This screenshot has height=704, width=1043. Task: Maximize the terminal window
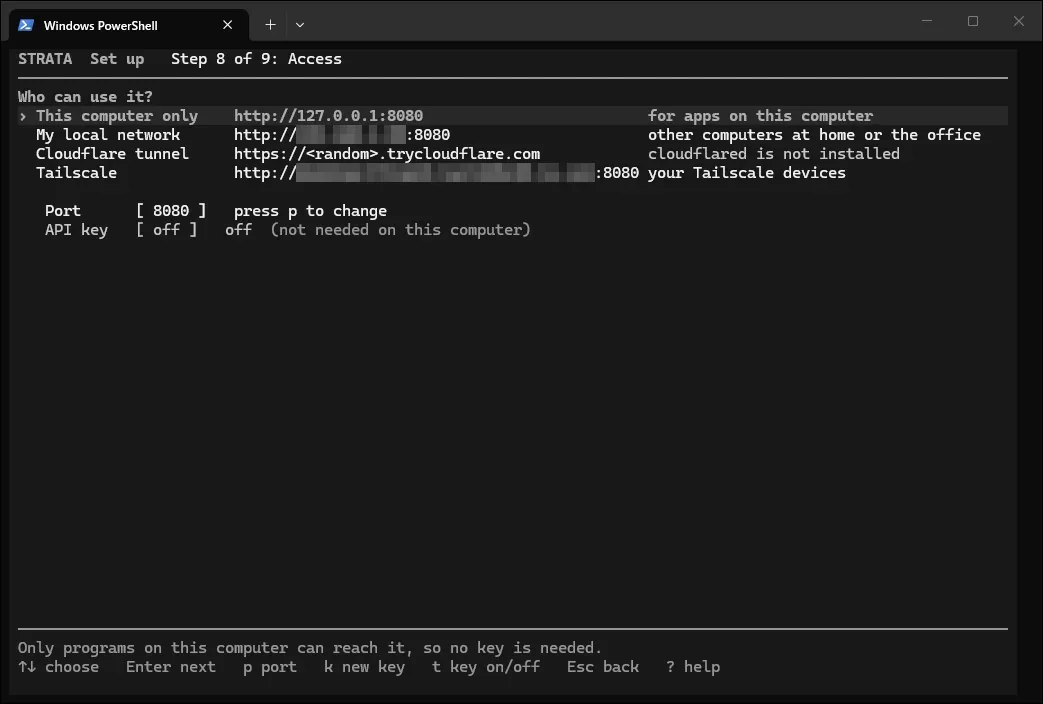[972, 21]
